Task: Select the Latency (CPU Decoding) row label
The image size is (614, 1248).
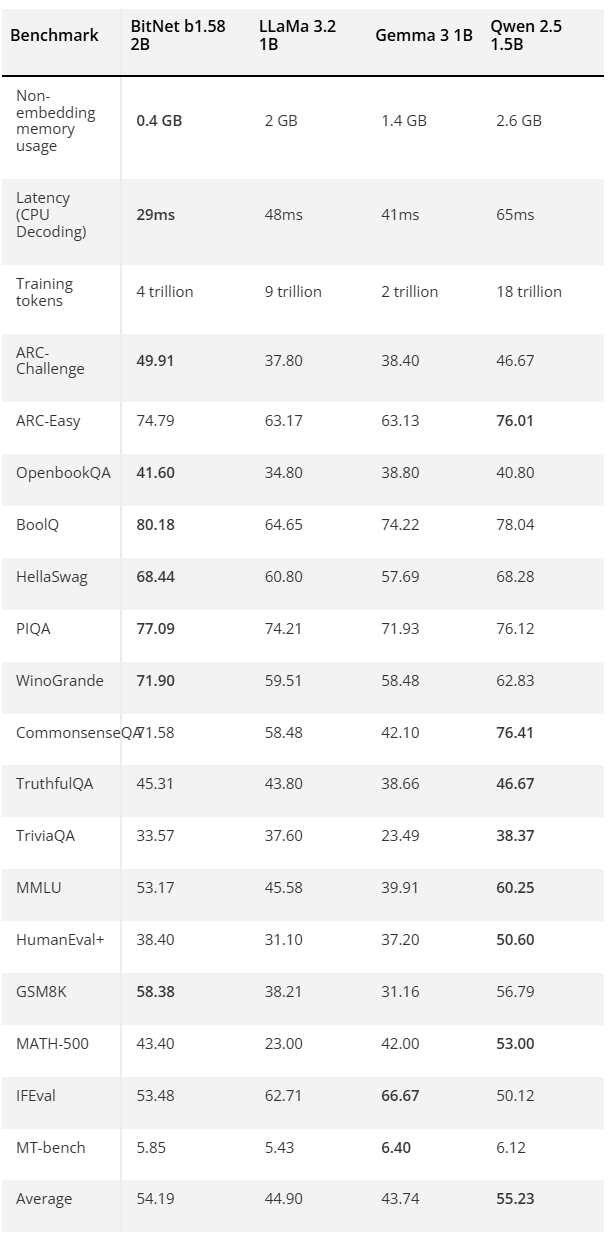Action: point(51,215)
